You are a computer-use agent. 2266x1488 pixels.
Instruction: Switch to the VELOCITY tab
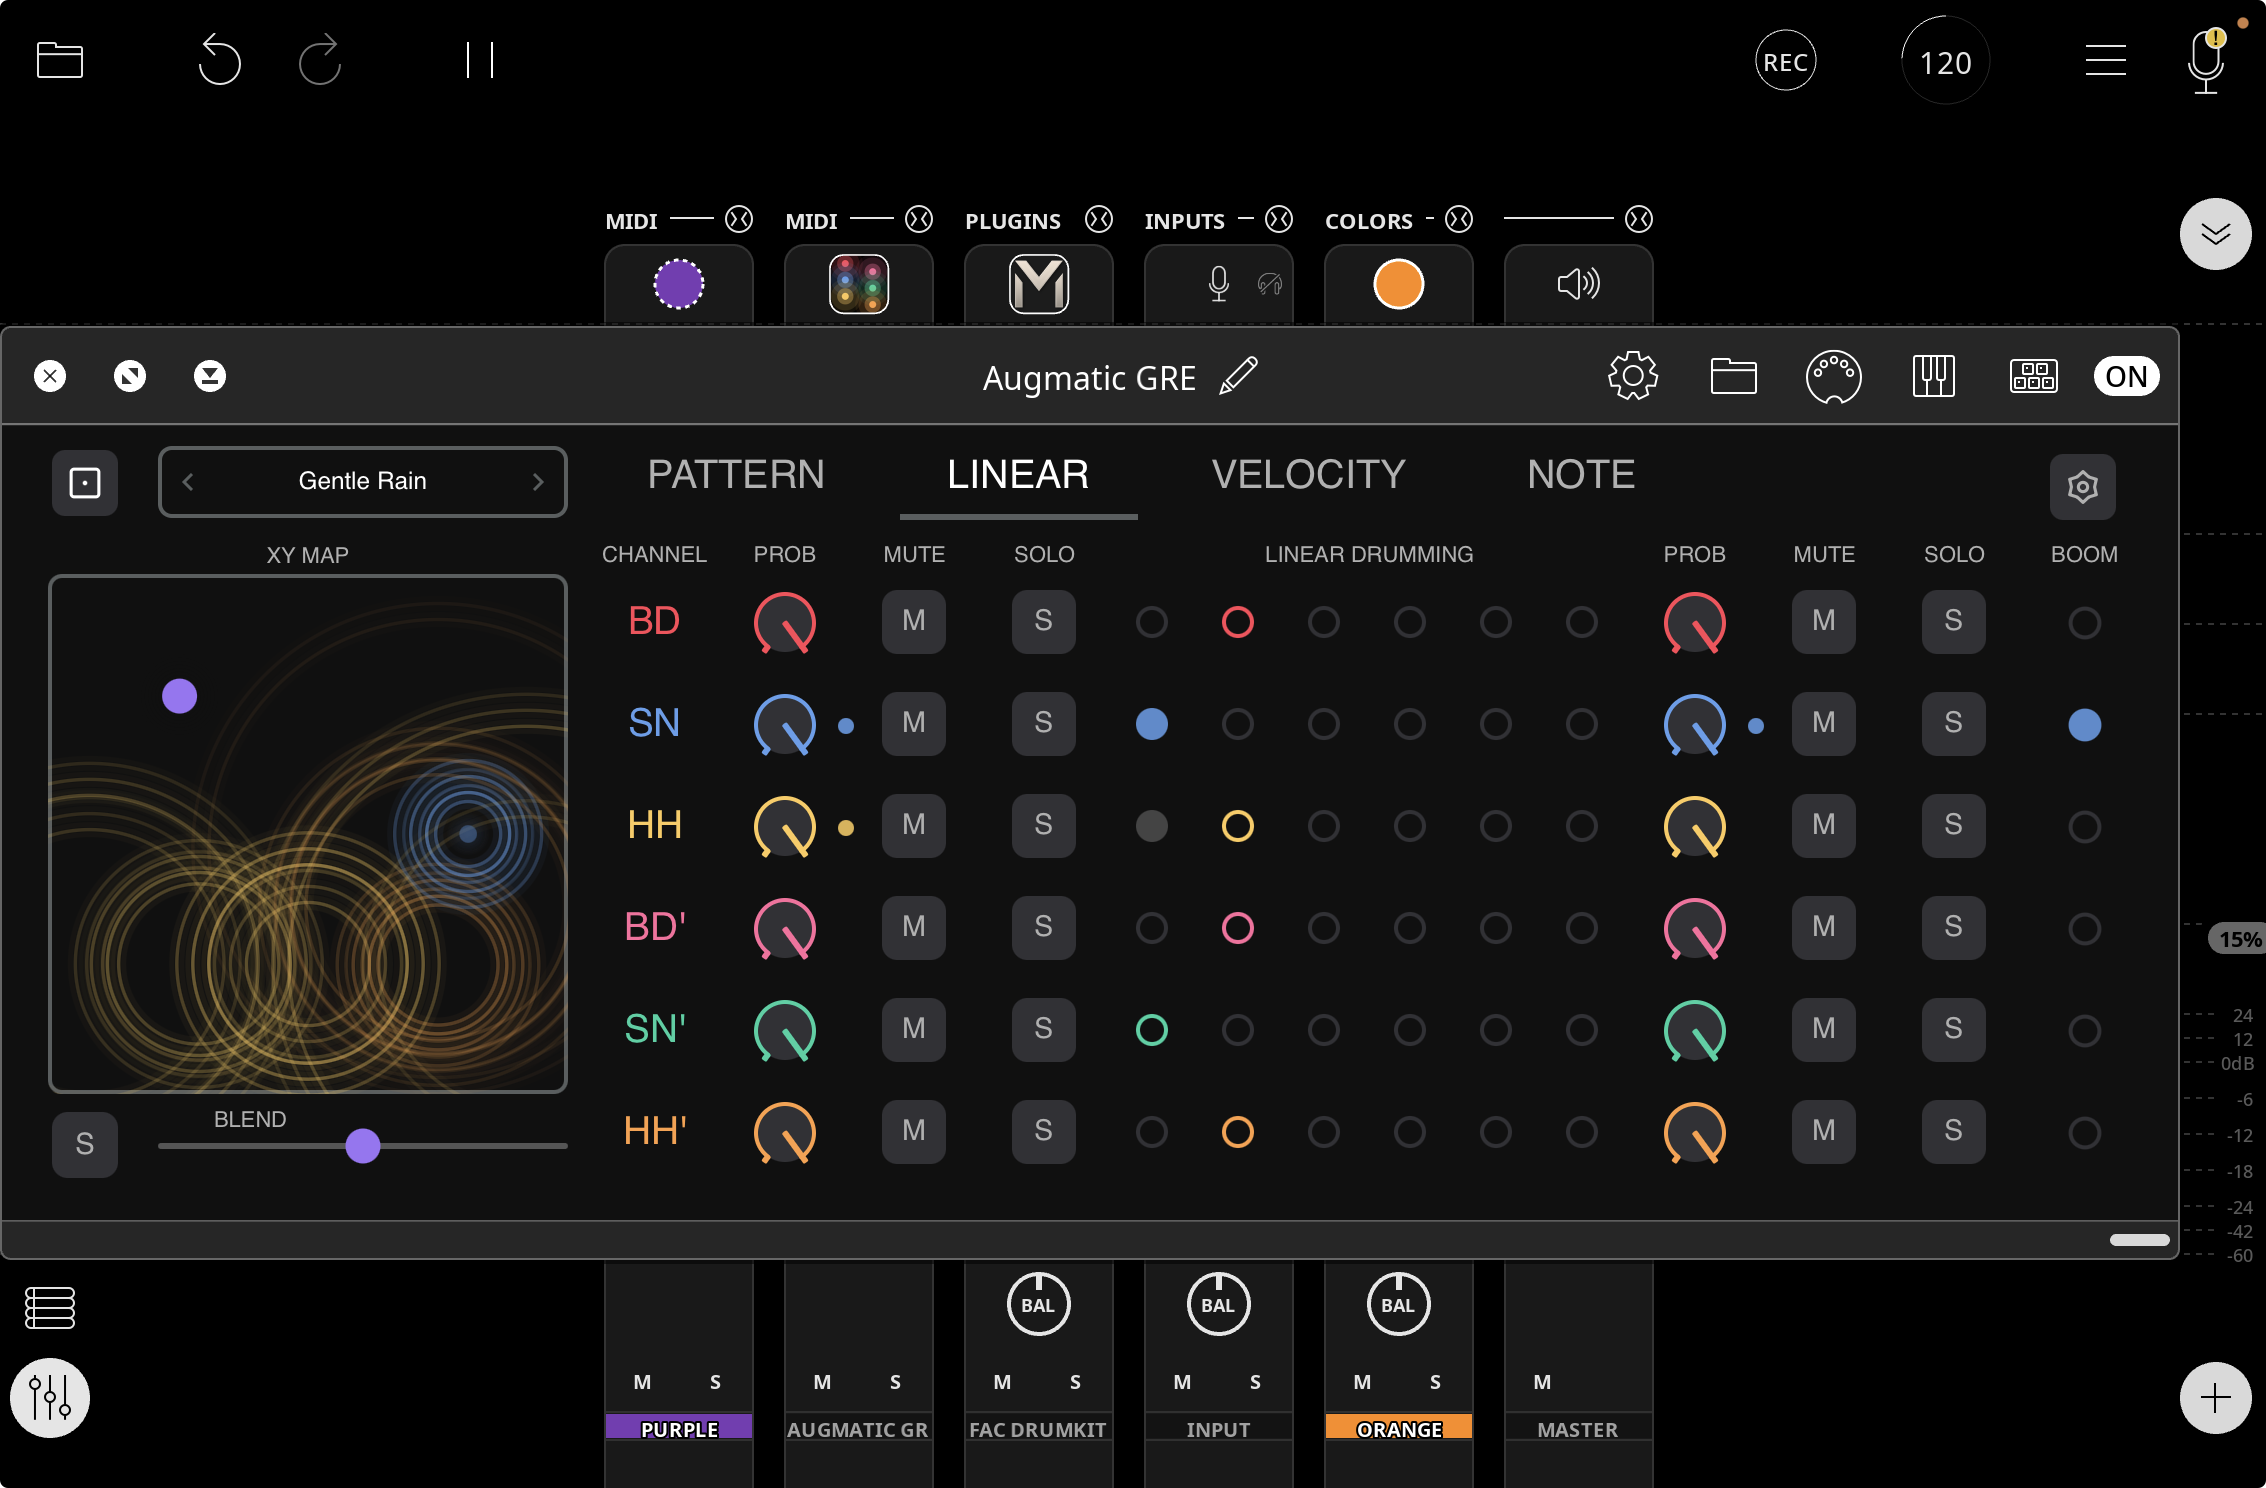[1309, 475]
